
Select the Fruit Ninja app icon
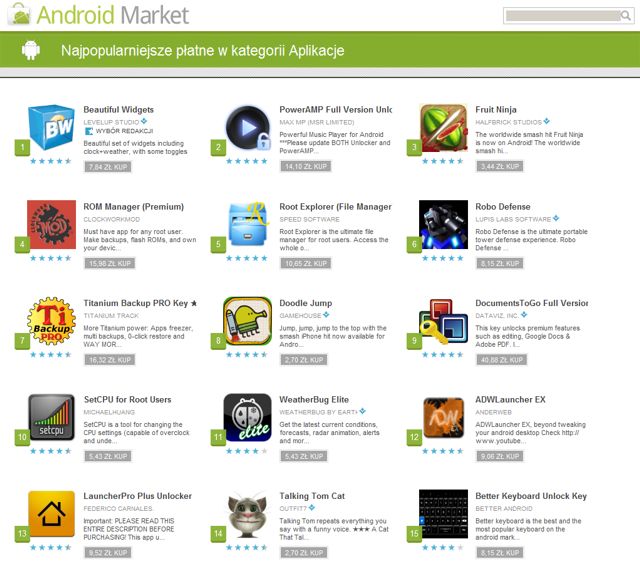tap(443, 127)
